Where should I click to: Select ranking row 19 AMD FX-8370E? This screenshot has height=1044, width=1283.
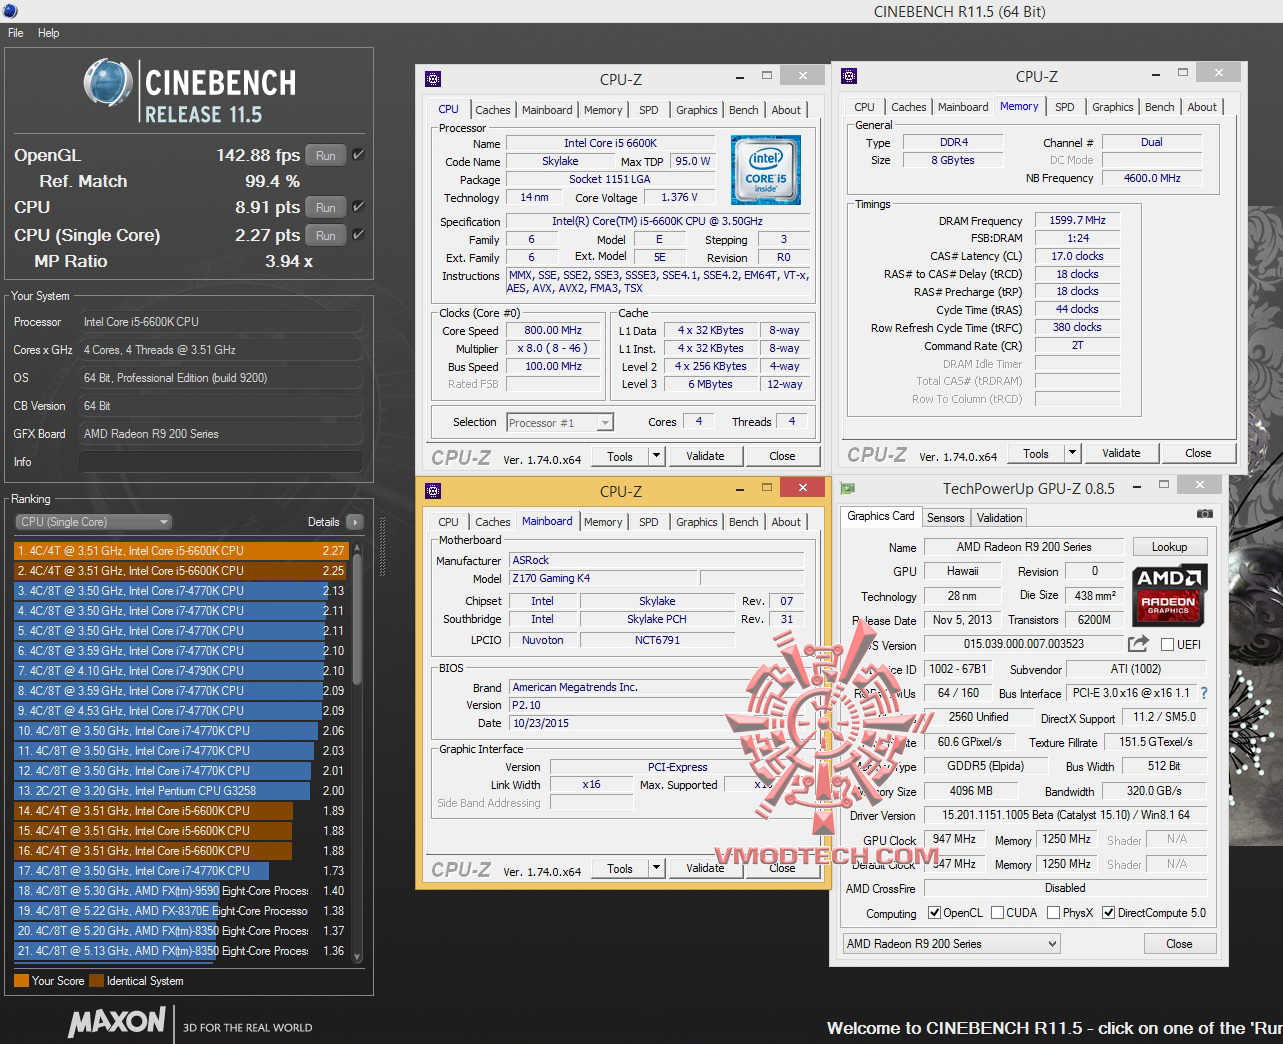(180, 911)
